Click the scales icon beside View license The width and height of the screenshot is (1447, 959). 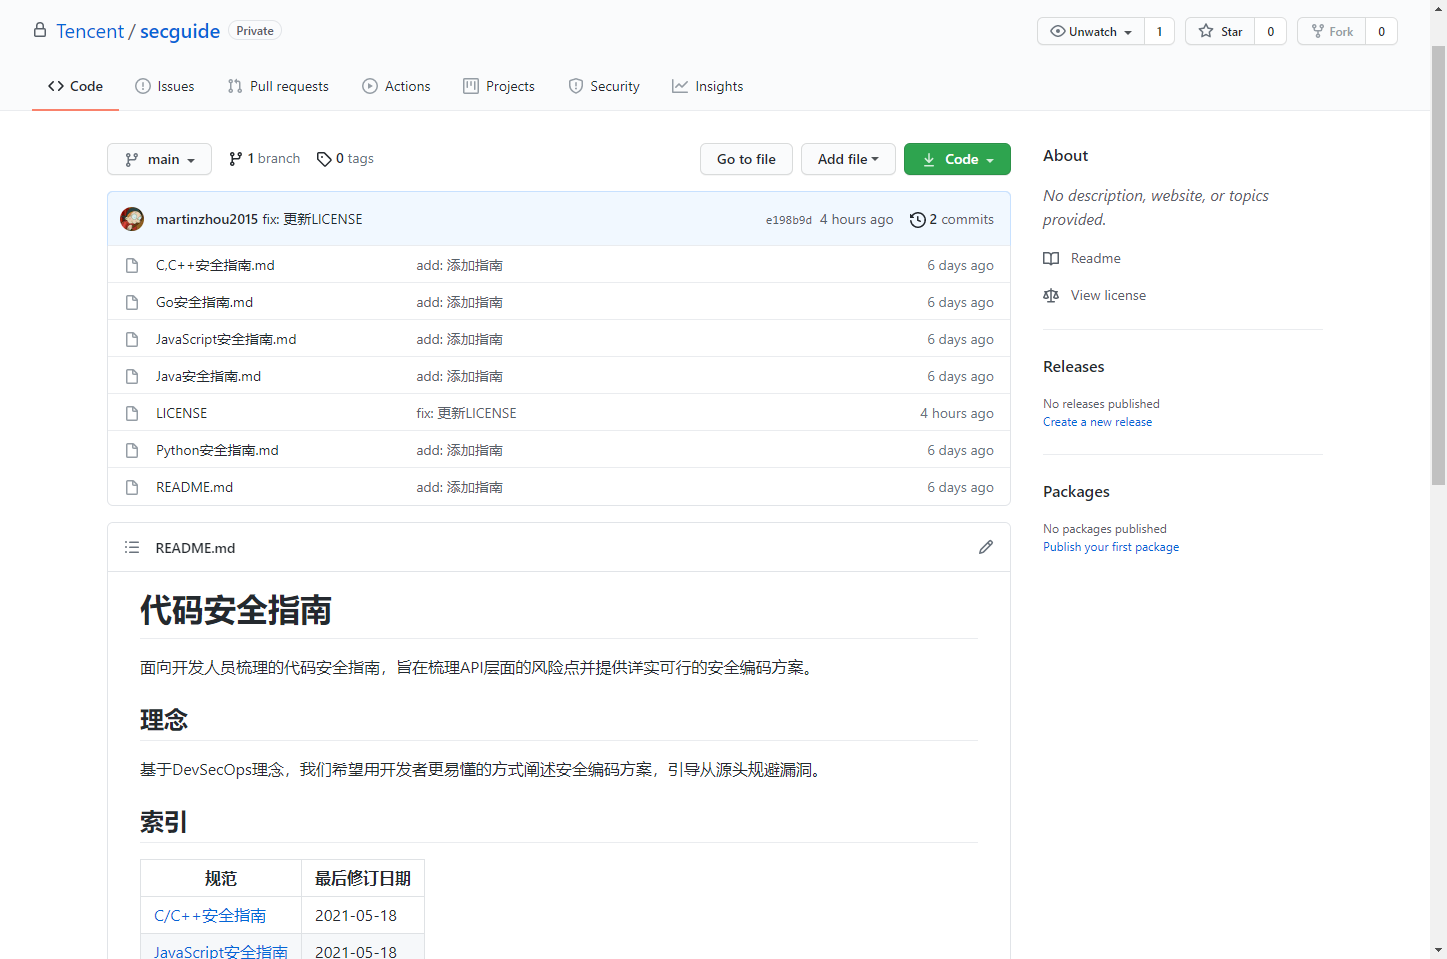click(x=1051, y=295)
